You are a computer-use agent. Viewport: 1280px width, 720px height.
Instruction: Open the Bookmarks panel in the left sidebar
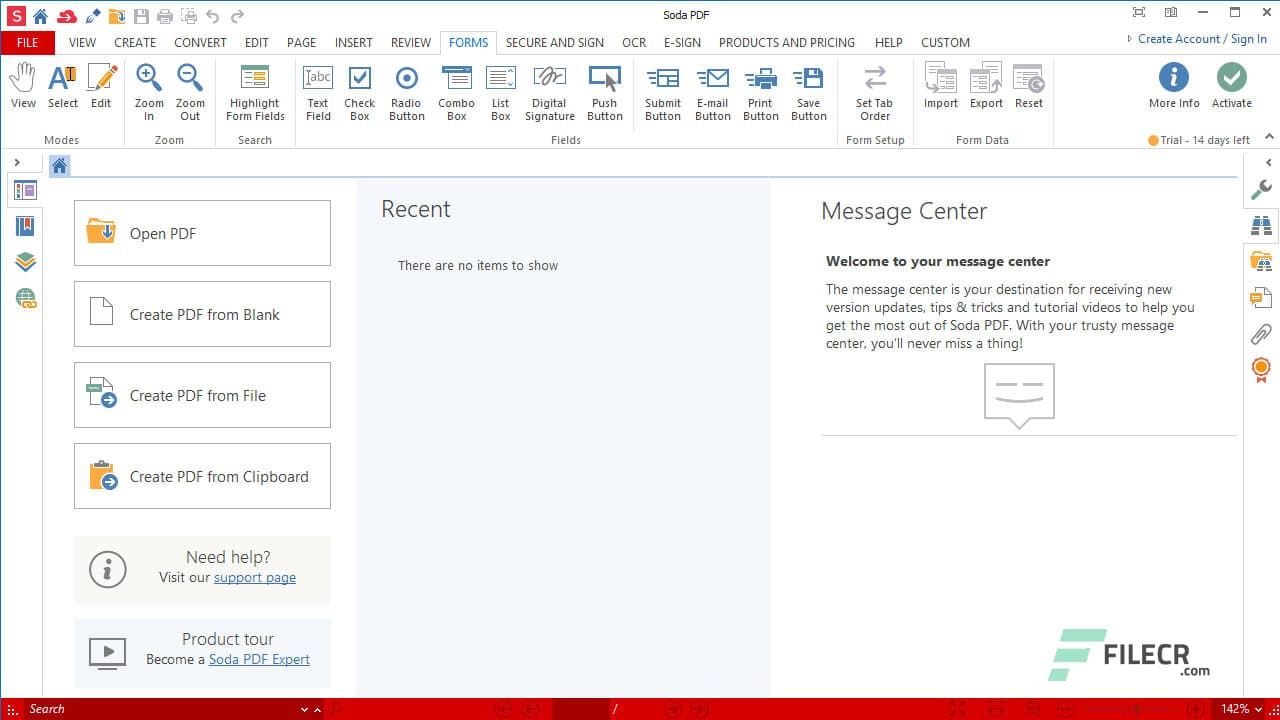[25, 225]
